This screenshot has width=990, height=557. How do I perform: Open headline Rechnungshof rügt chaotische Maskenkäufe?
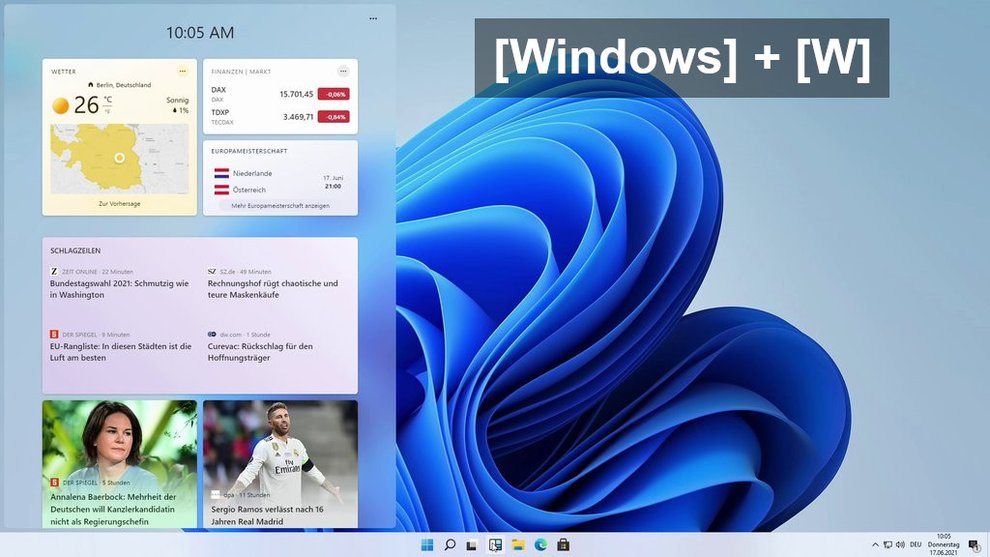[273, 289]
